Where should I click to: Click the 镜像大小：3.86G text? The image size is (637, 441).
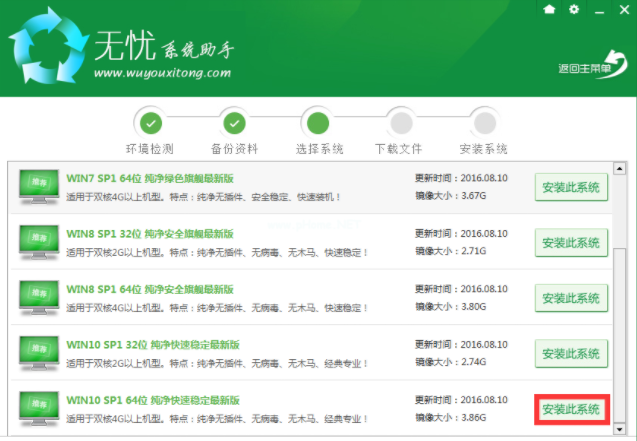click(x=451, y=417)
